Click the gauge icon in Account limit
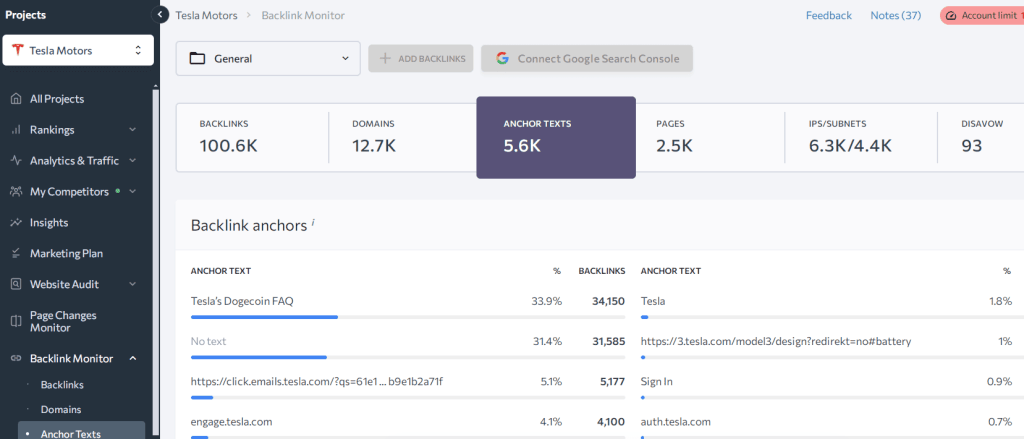The width and height of the screenshot is (1024, 439). (x=951, y=15)
